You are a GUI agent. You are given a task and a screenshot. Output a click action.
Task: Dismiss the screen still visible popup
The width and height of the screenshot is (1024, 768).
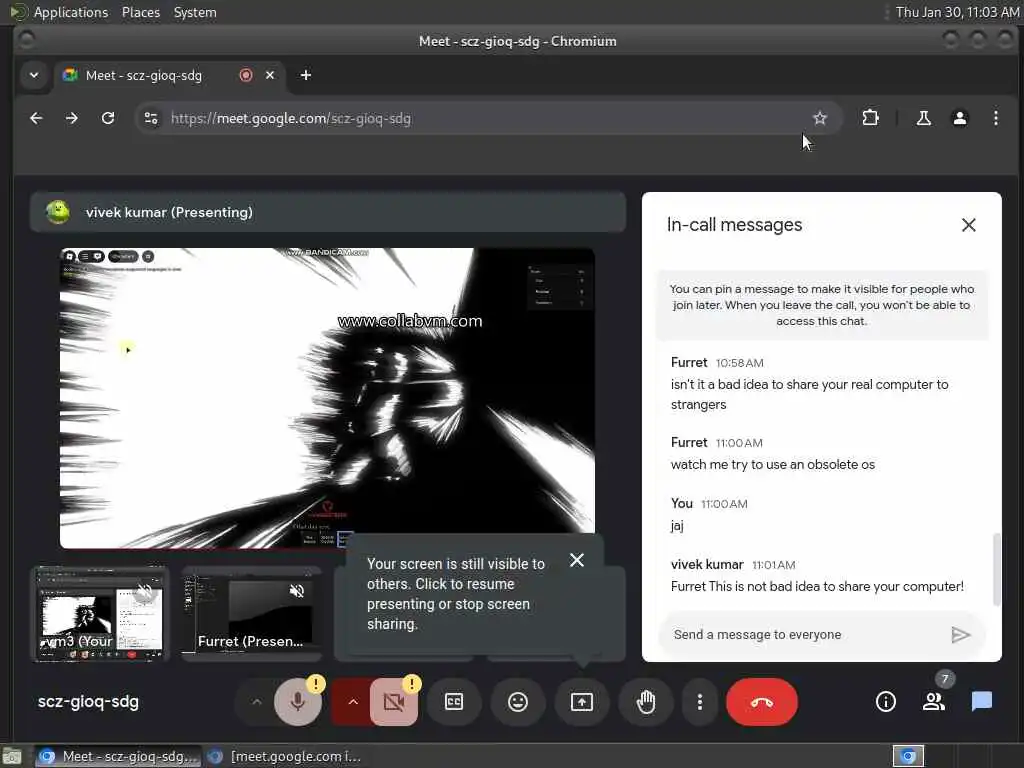577,560
